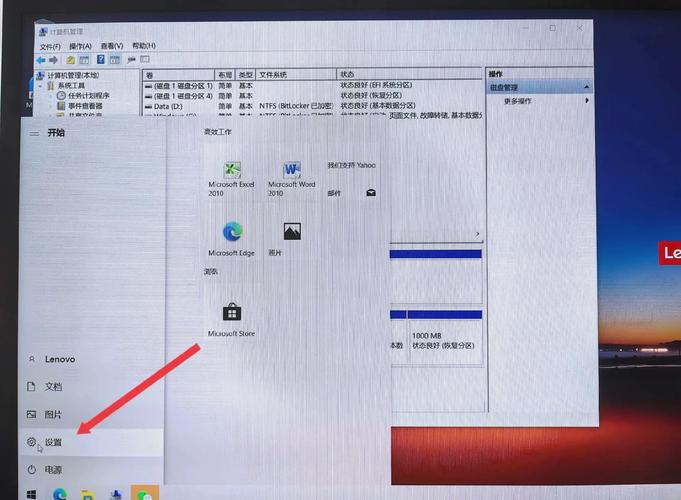Click the pin-shaped toolbar icon in Computer Management
681x500 pixels.
[131, 60]
